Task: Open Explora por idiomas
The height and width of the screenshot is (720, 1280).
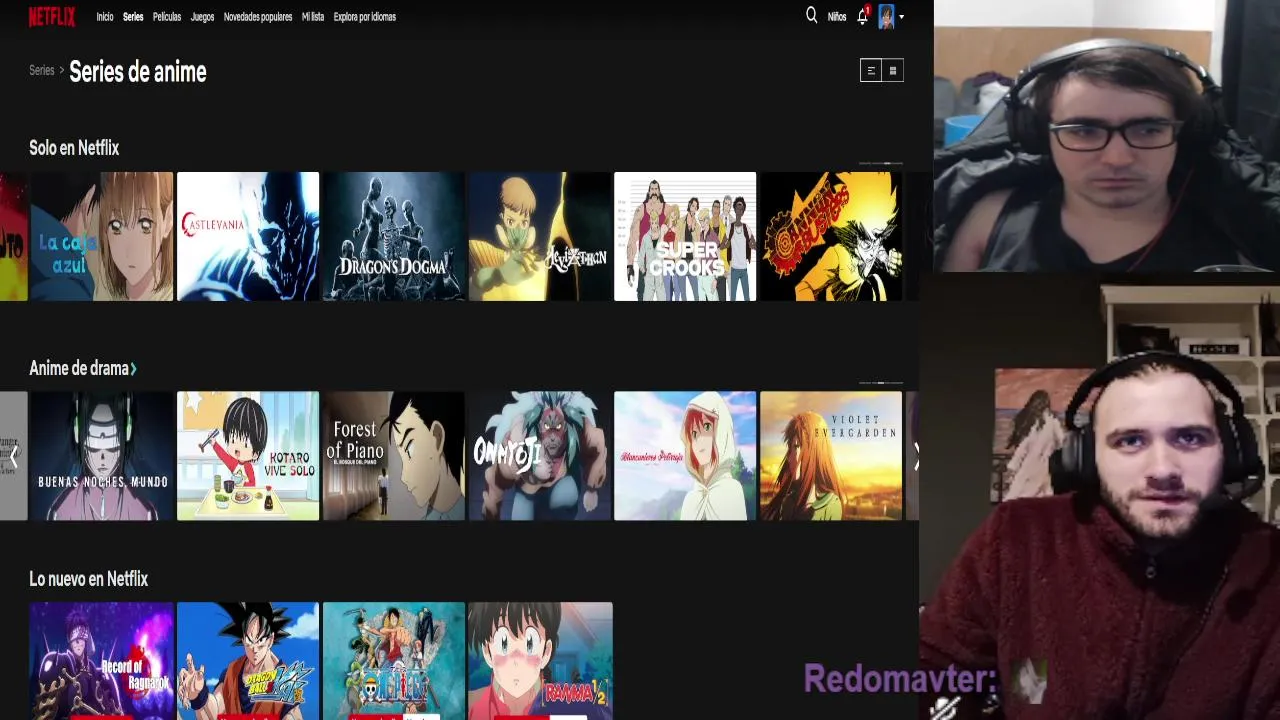Action: coord(365,17)
